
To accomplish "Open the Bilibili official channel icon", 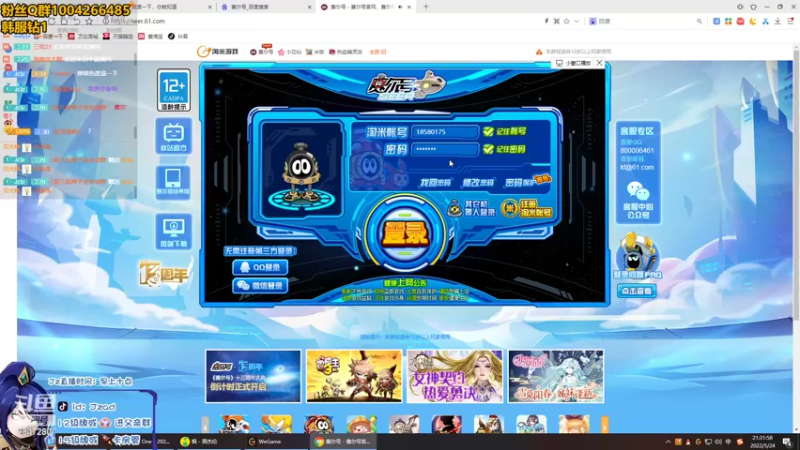I will 173,136.
